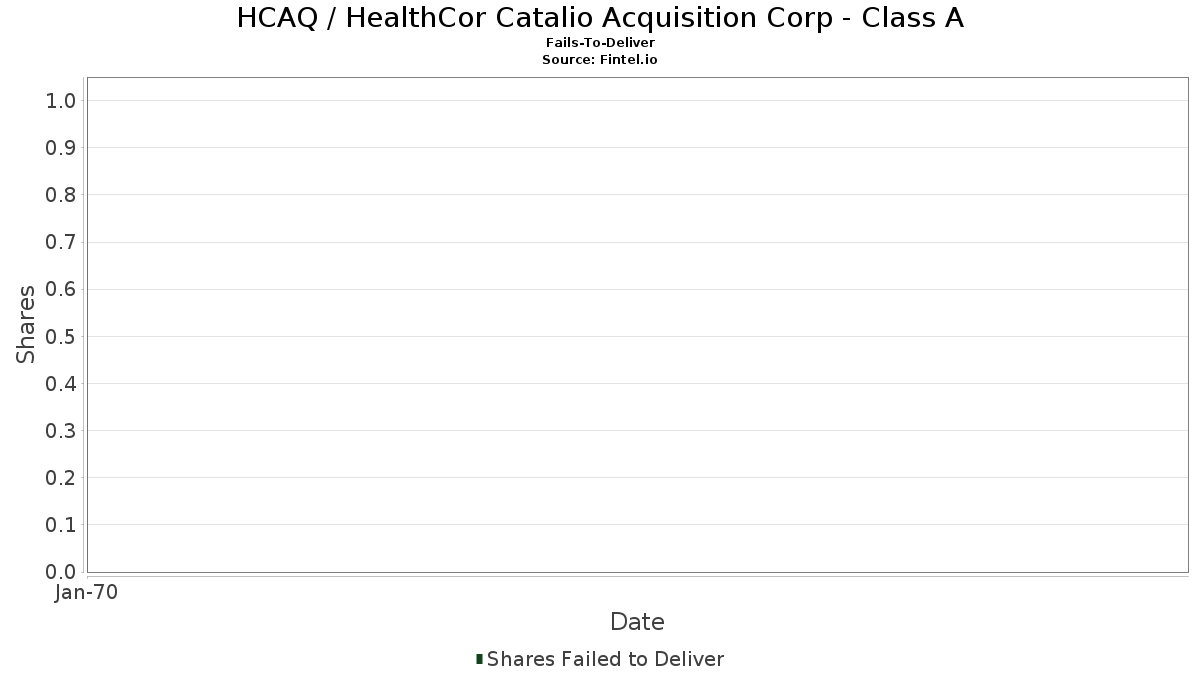Select the Shares y-axis title
Viewport: 1200px width, 675px height.
pyautogui.click(x=26, y=324)
